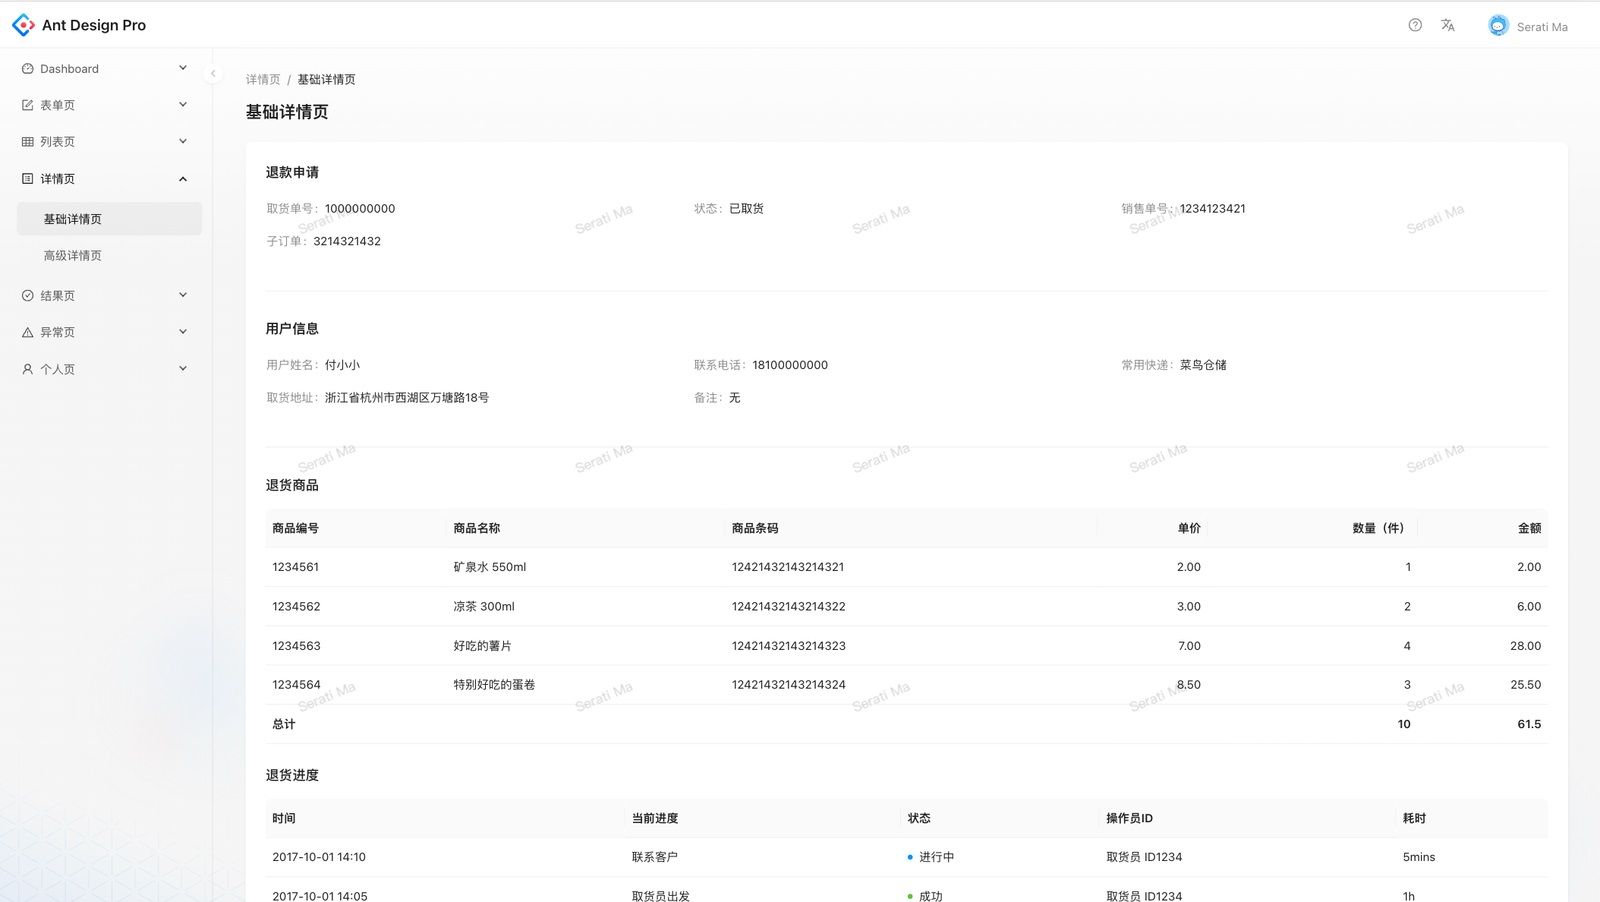Click the 时间 column header
The height and width of the screenshot is (902, 1600).
point(284,818)
